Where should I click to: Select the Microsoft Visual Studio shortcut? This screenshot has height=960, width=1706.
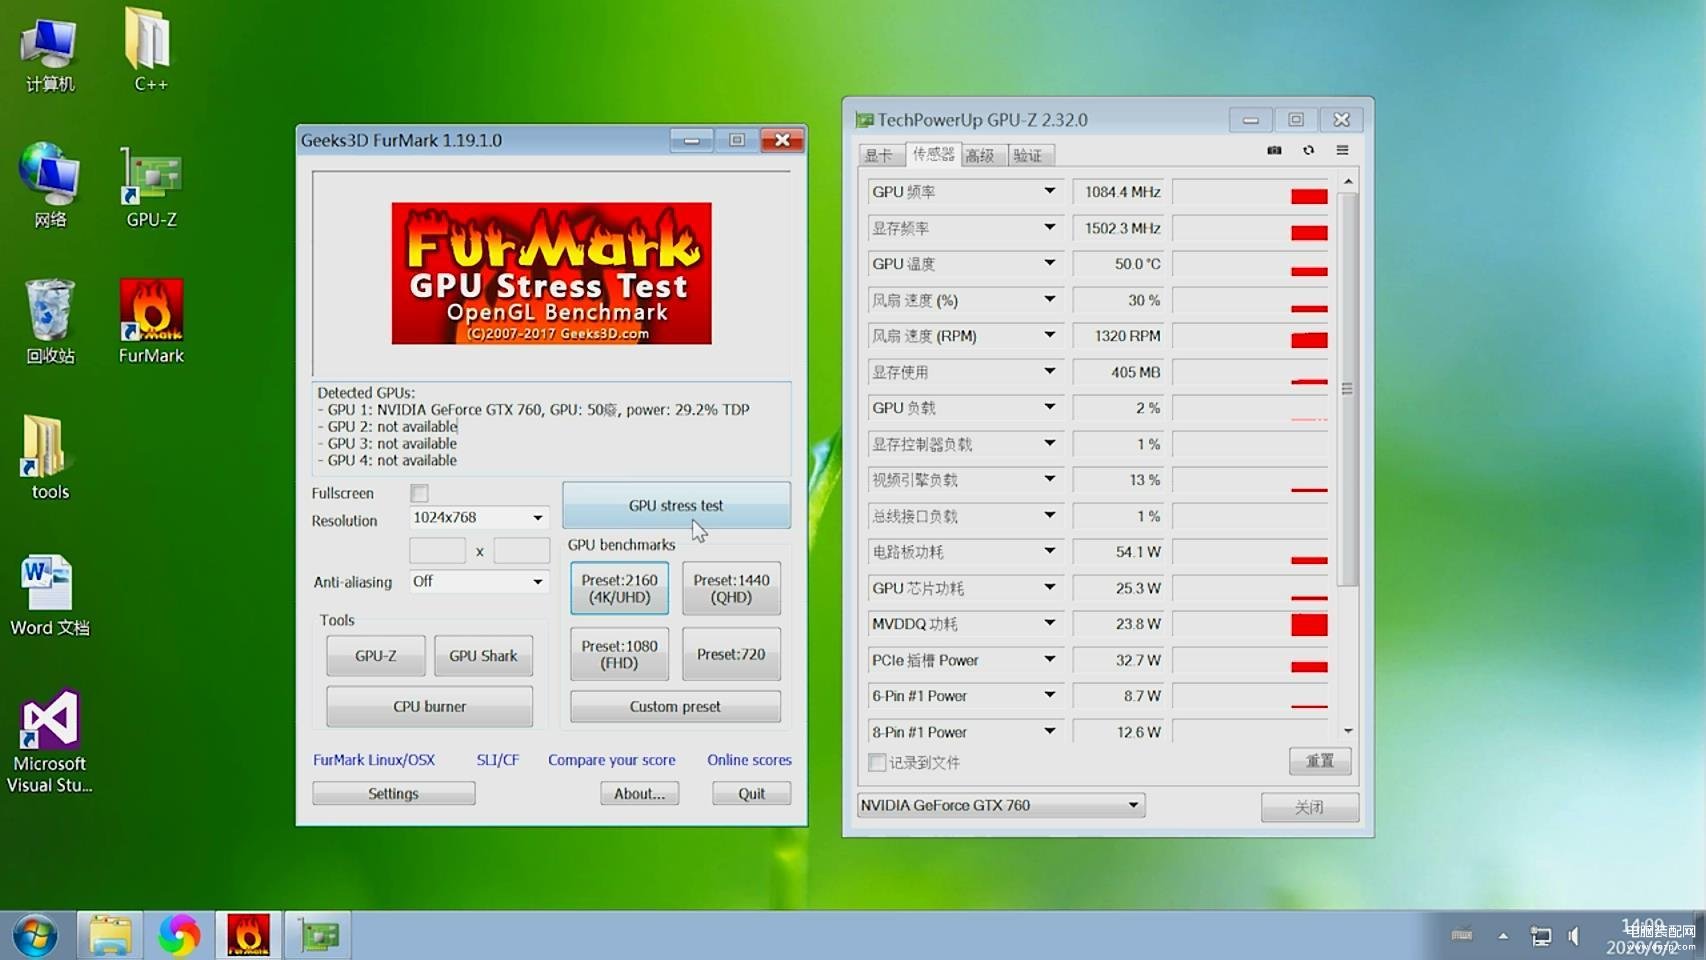point(49,742)
